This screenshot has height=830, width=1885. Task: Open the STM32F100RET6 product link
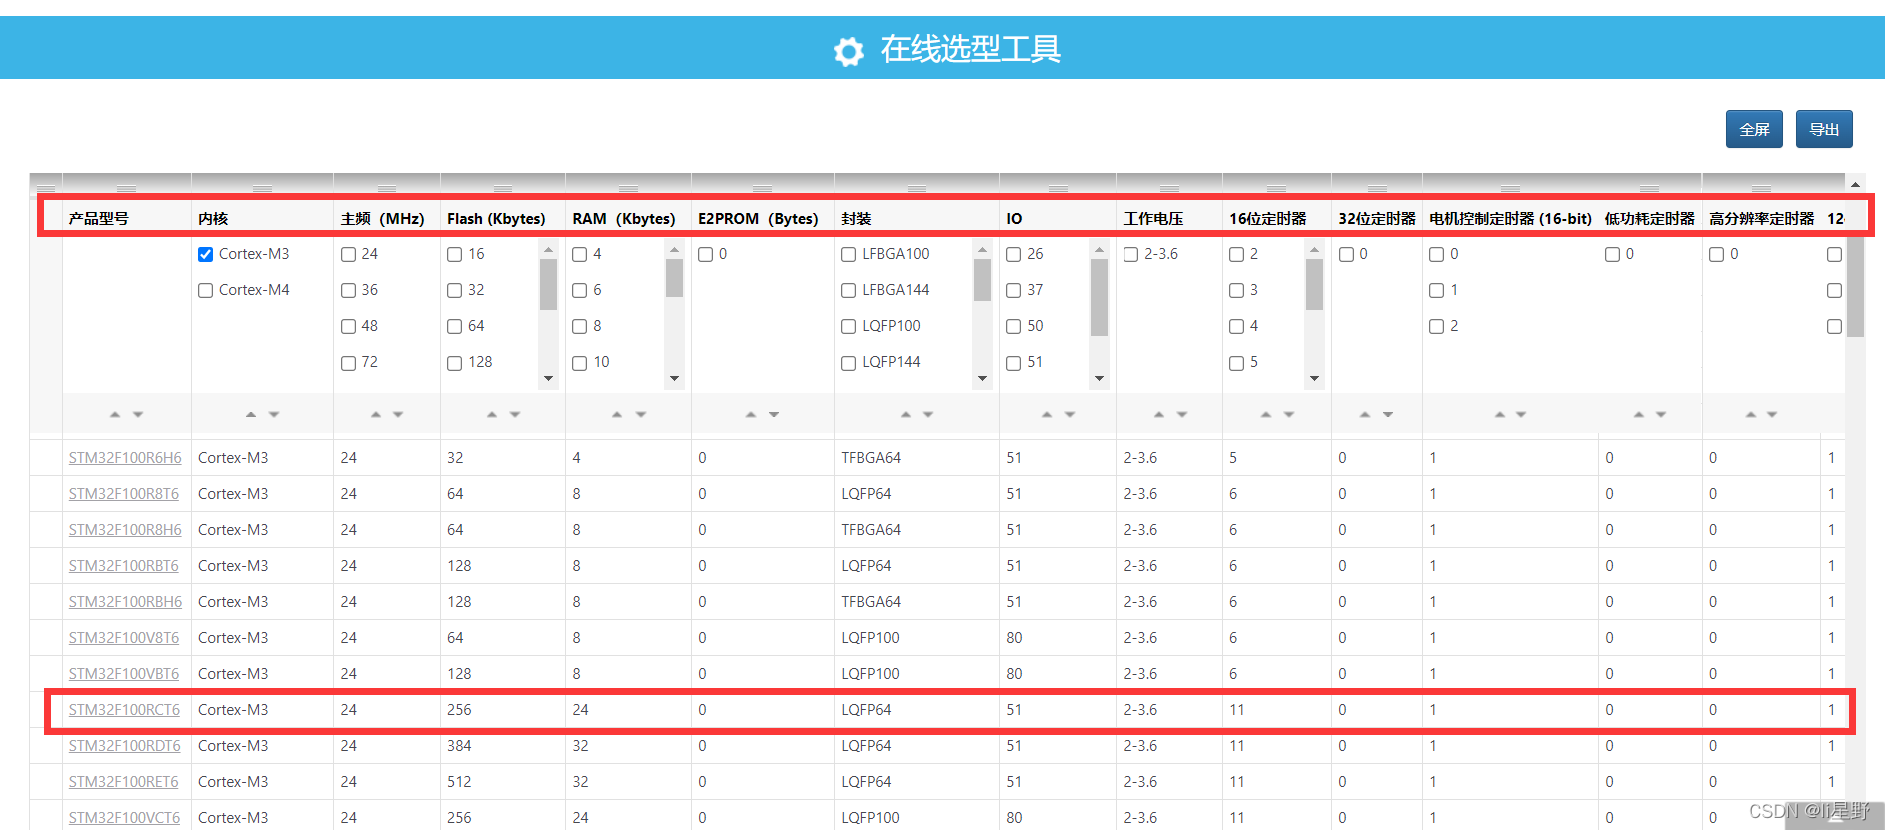[123, 782]
